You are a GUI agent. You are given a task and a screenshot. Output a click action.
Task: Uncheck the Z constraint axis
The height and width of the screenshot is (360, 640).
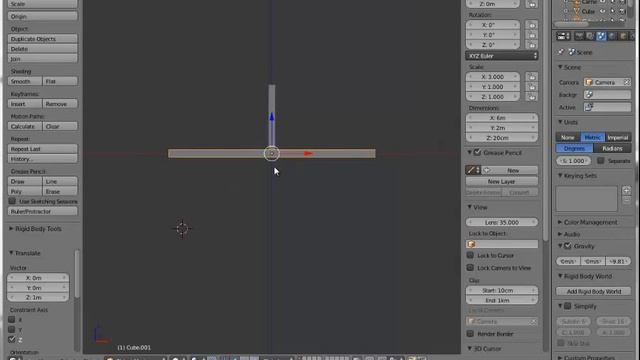(12, 340)
